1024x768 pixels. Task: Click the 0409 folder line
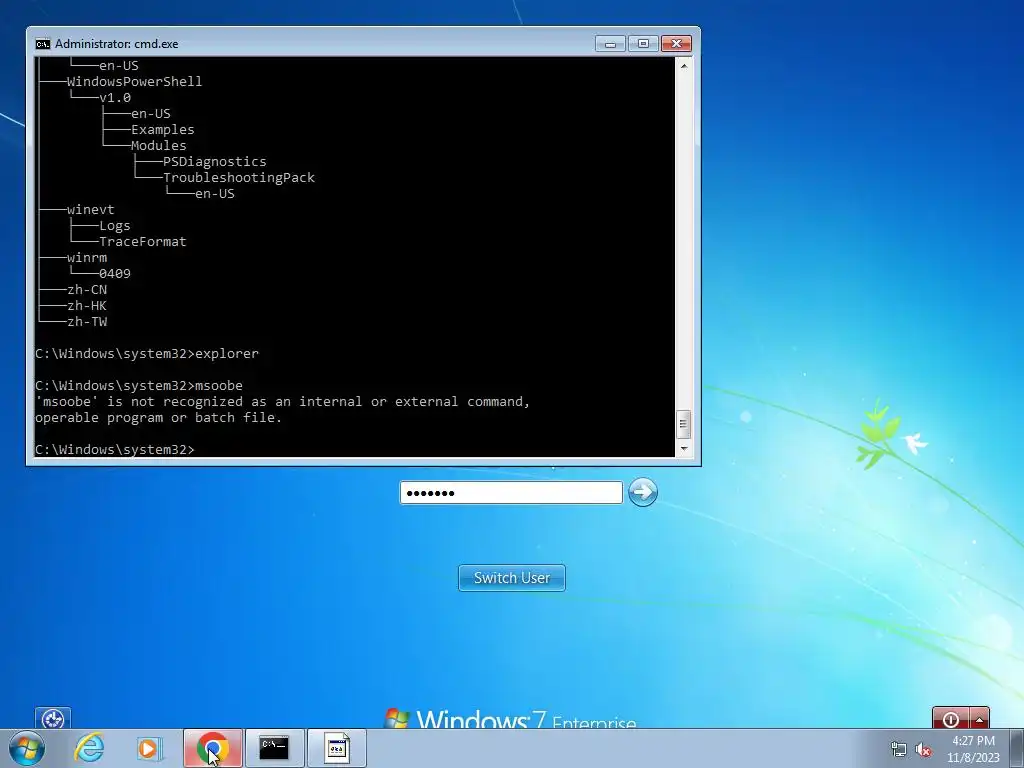pyautogui.click(x=115, y=274)
